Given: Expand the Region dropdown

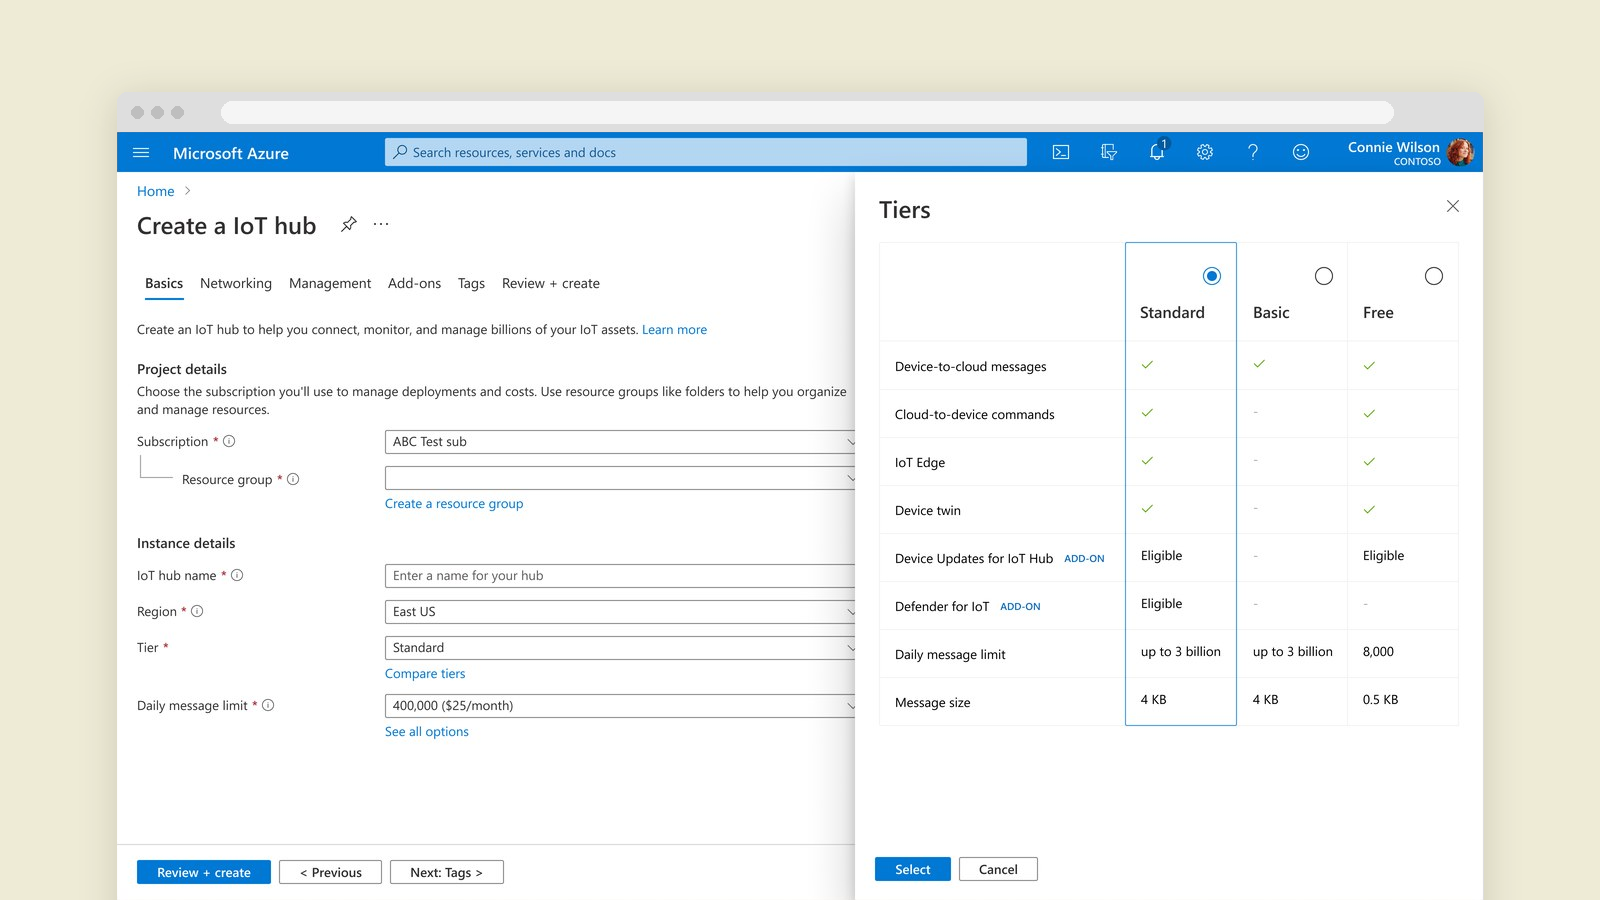Looking at the screenshot, I should click(x=620, y=612).
